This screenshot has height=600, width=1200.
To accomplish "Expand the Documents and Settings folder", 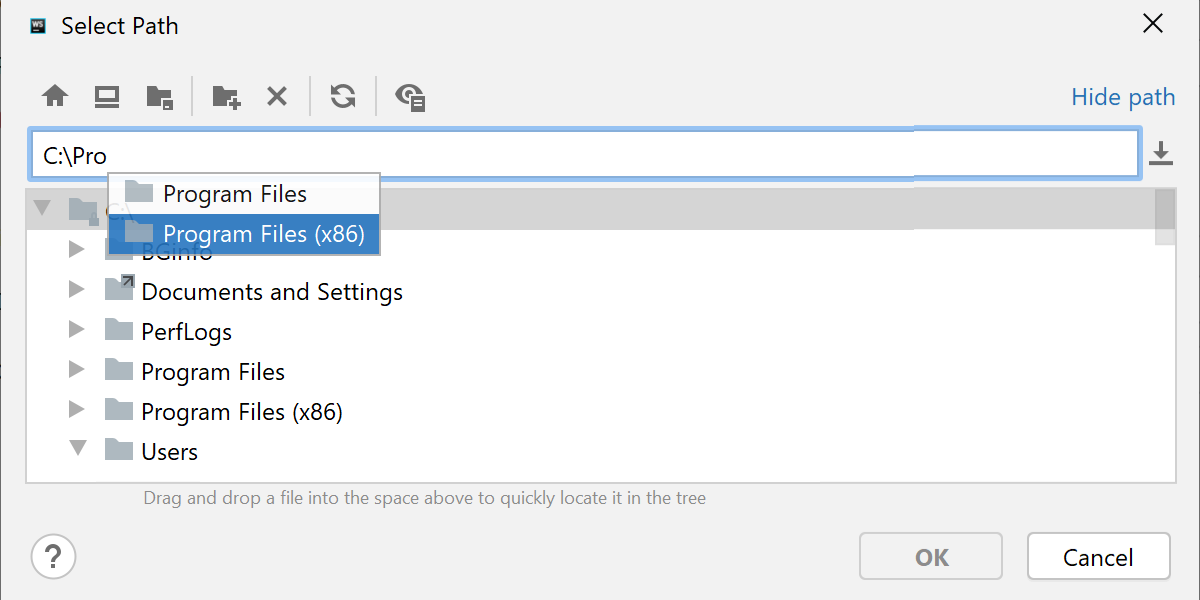I will (77, 290).
